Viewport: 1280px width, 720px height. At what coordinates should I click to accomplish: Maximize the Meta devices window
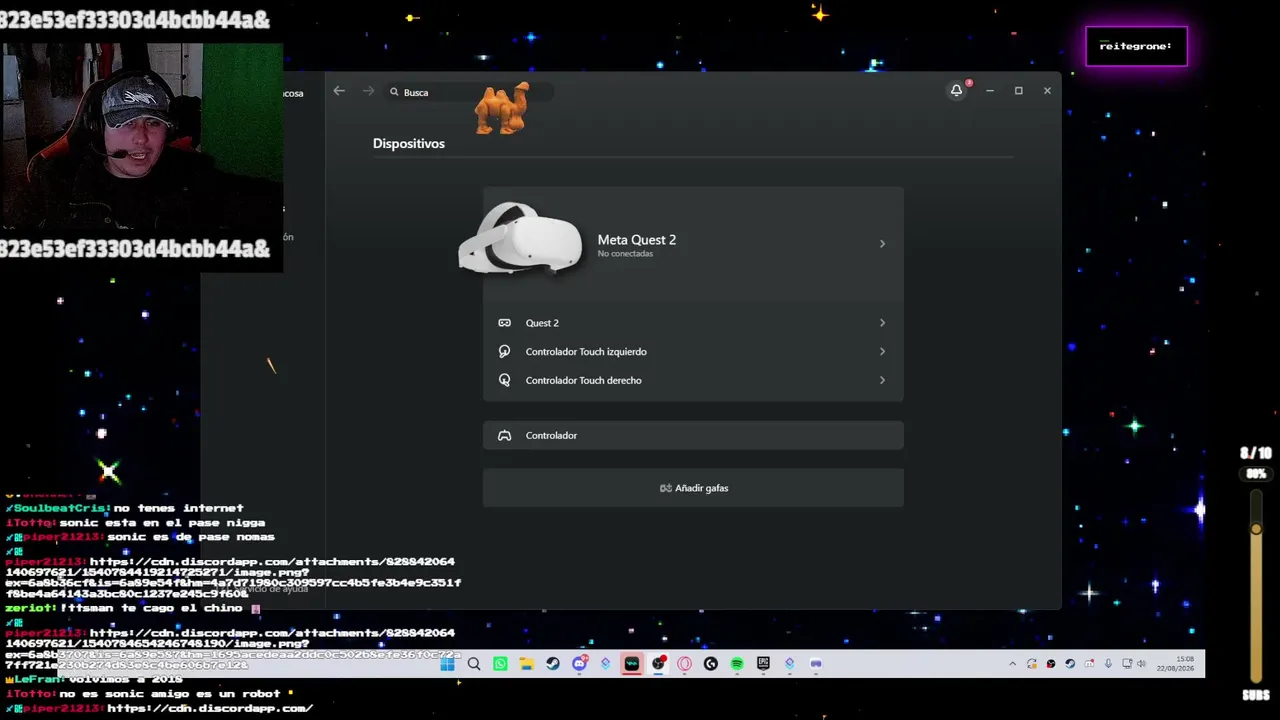click(1018, 91)
